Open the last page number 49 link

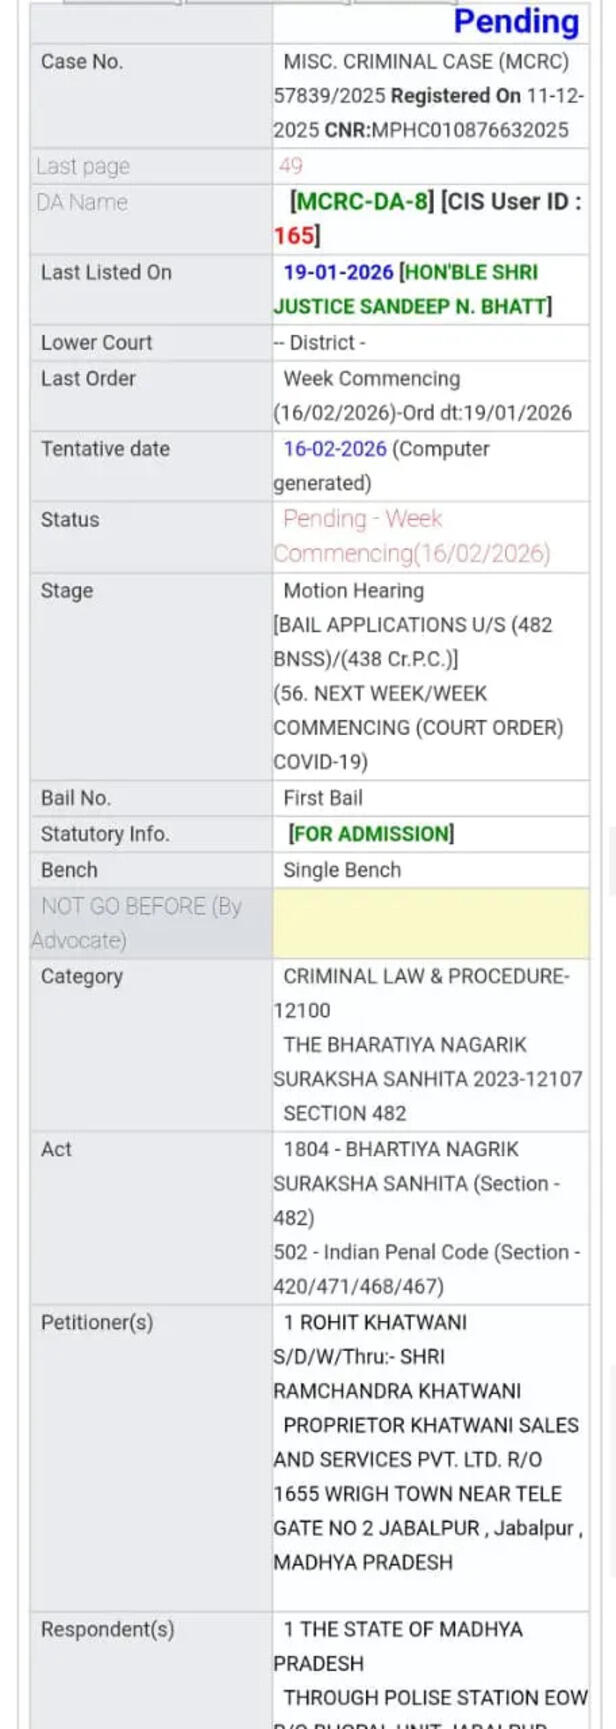(x=291, y=166)
